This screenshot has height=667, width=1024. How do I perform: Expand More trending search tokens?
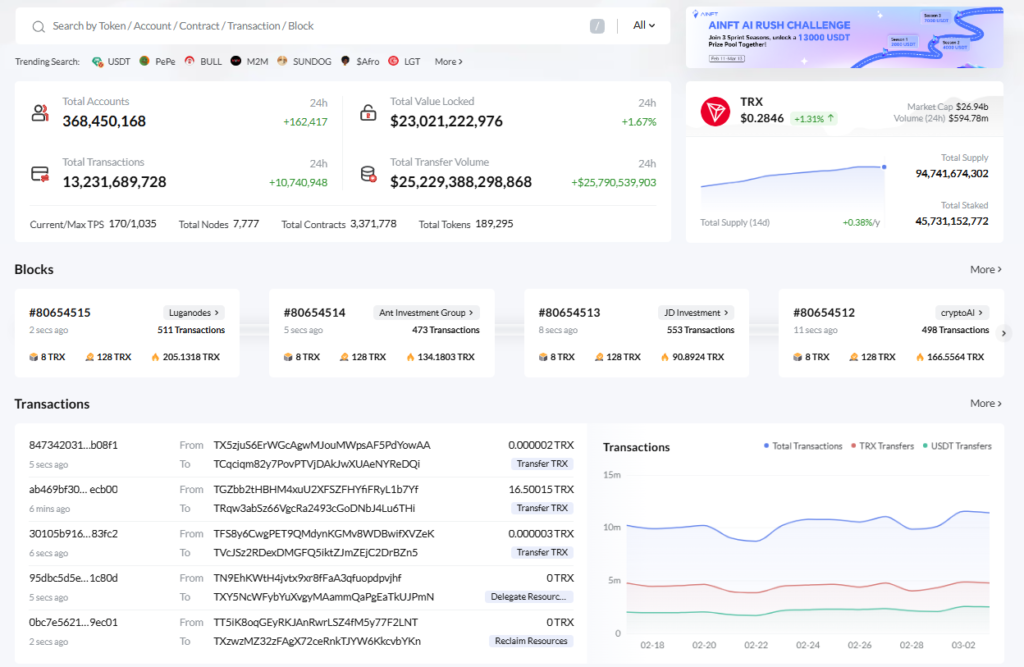point(448,62)
